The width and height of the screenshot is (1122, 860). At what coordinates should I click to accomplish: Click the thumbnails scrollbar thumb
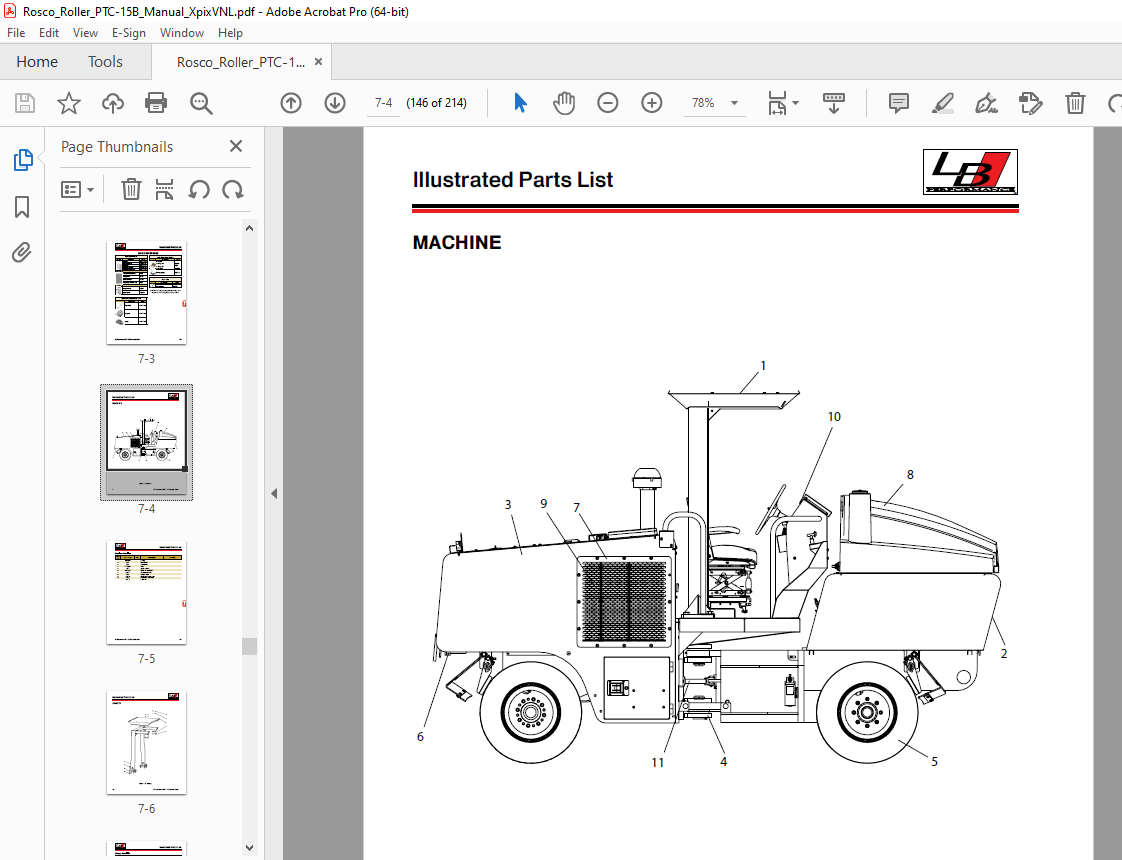[x=249, y=646]
